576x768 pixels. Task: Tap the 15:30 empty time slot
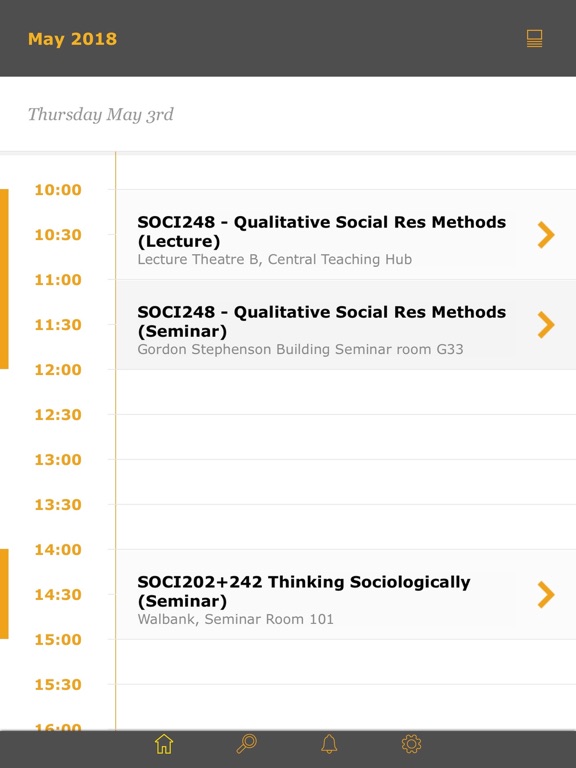[346, 707]
